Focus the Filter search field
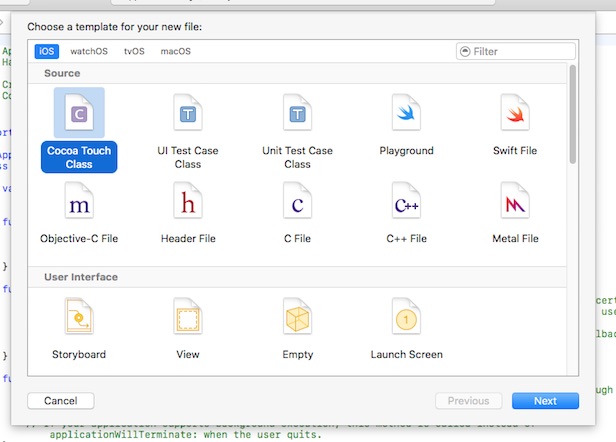The width and height of the screenshot is (616, 442). (516, 51)
